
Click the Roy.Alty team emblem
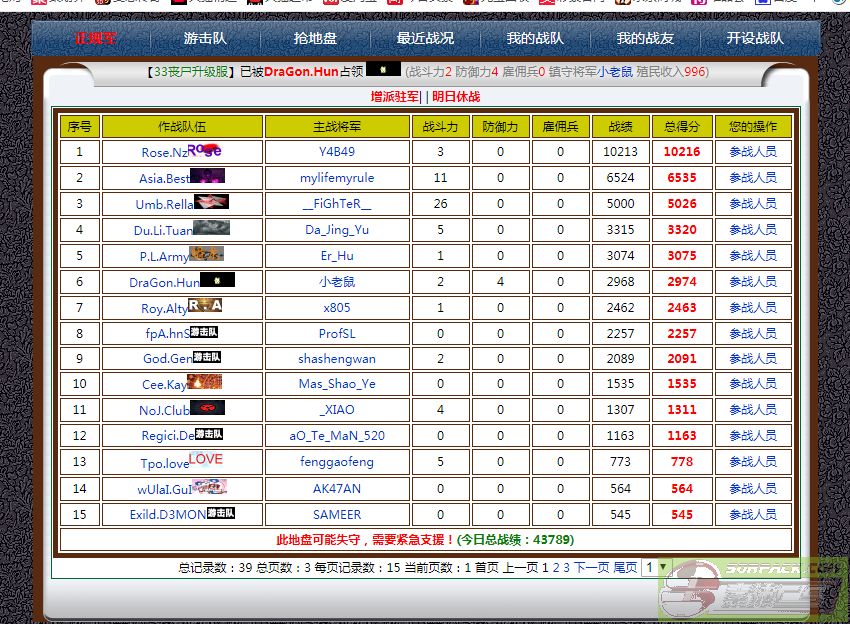(x=205, y=306)
